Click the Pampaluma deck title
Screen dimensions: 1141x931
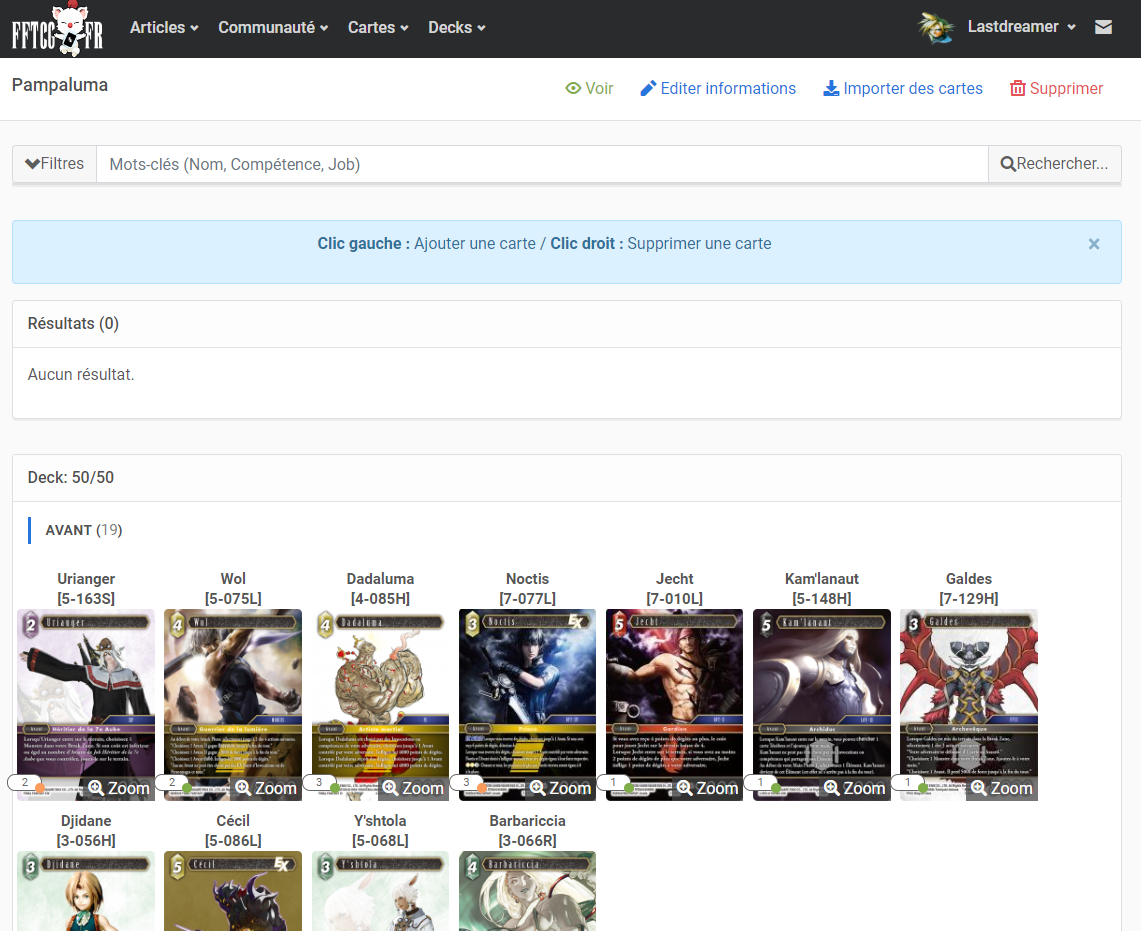click(60, 85)
